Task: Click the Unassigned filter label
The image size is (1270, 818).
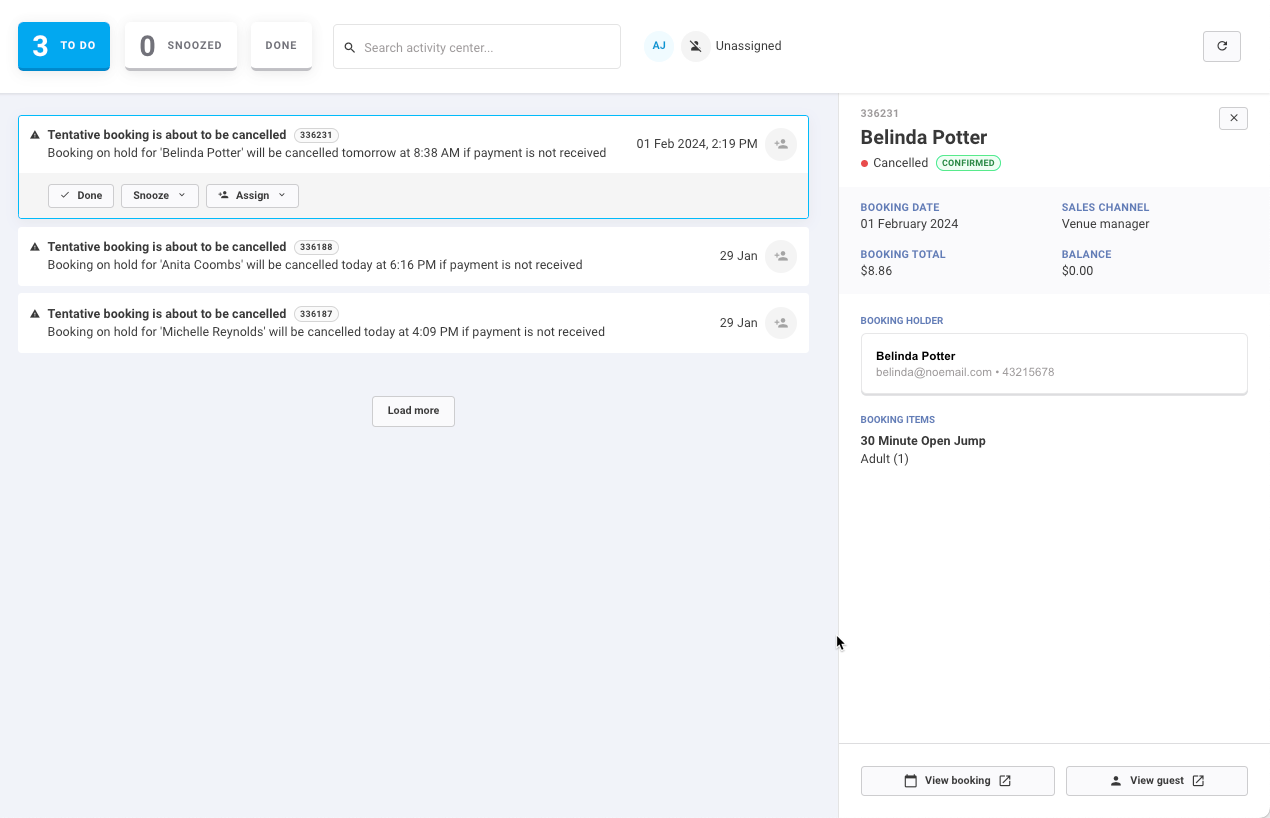Action: coord(749,46)
